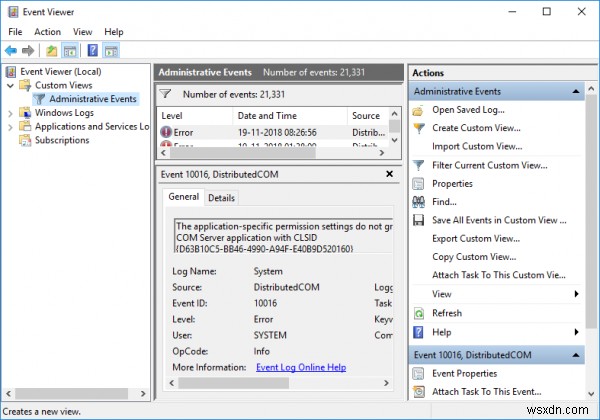Click Actions pane scrollbar down arrow
Viewport: 600px width, 420px height.
pos(591,394)
